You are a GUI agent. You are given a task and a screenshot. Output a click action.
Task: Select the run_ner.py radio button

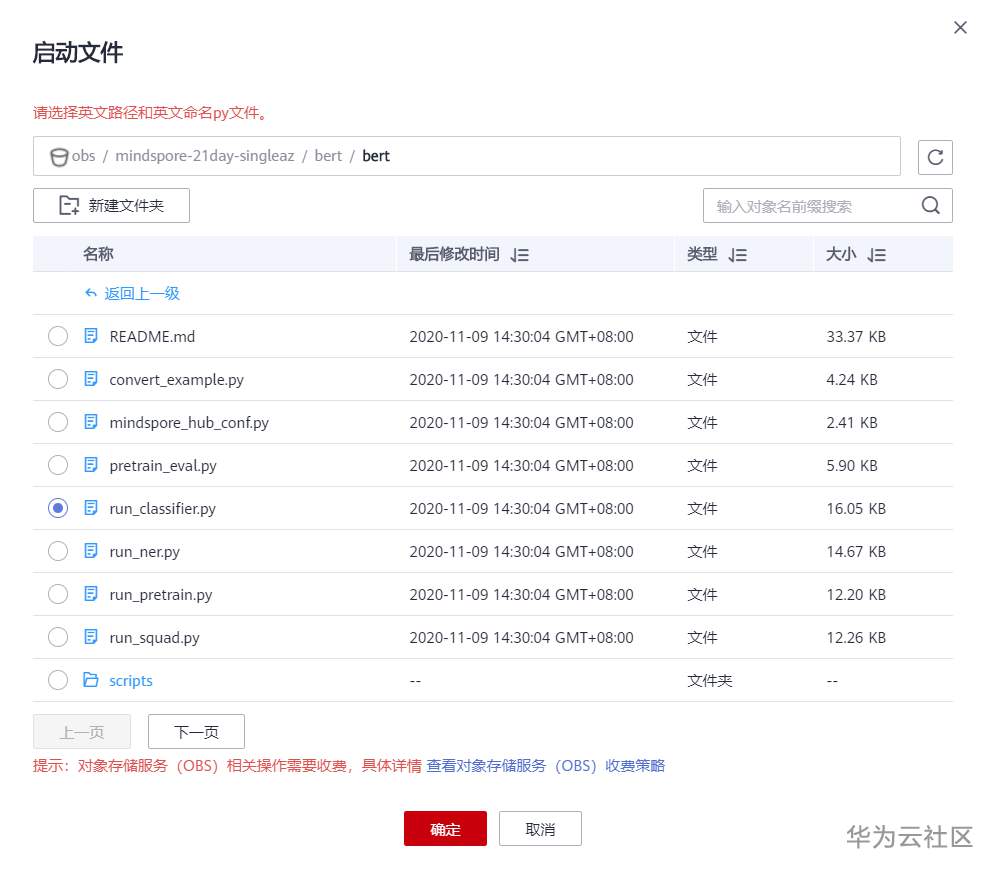click(x=58, y=551)
